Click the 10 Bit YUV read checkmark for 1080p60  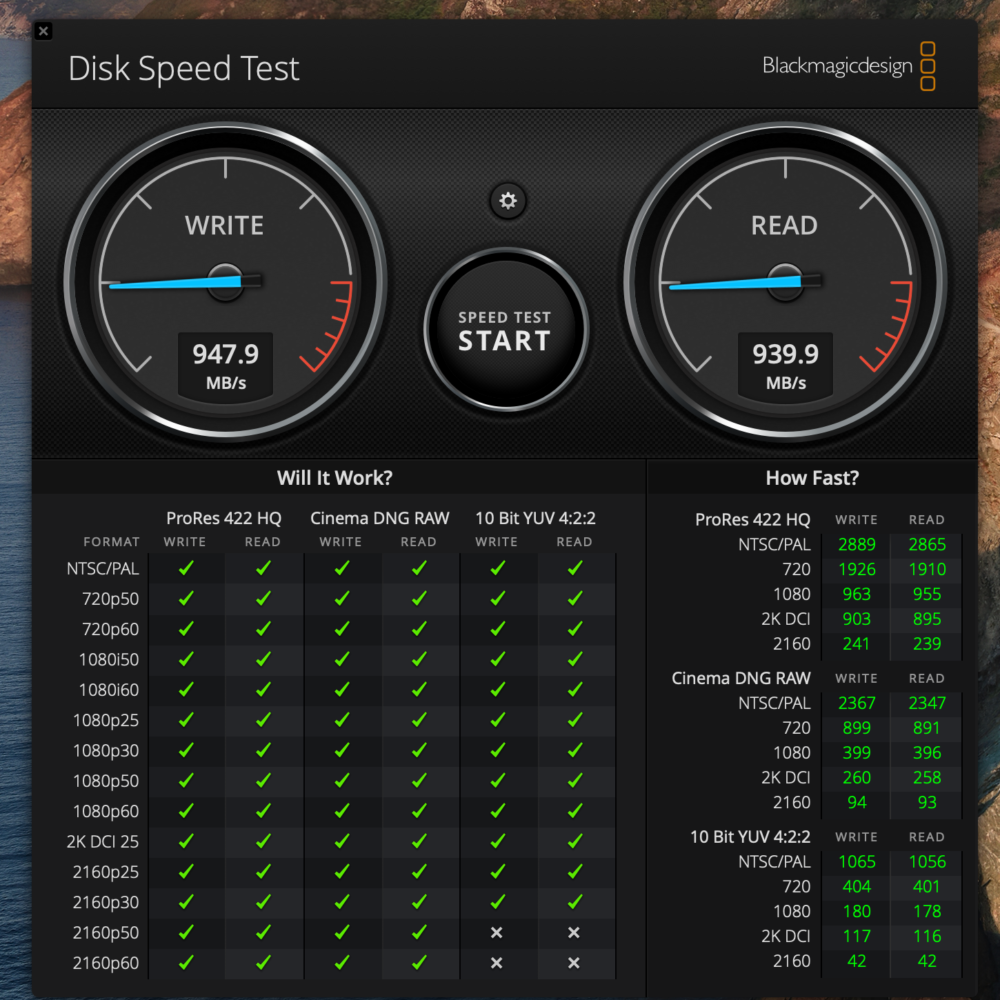pyautogui.click(x=575, y=811)
